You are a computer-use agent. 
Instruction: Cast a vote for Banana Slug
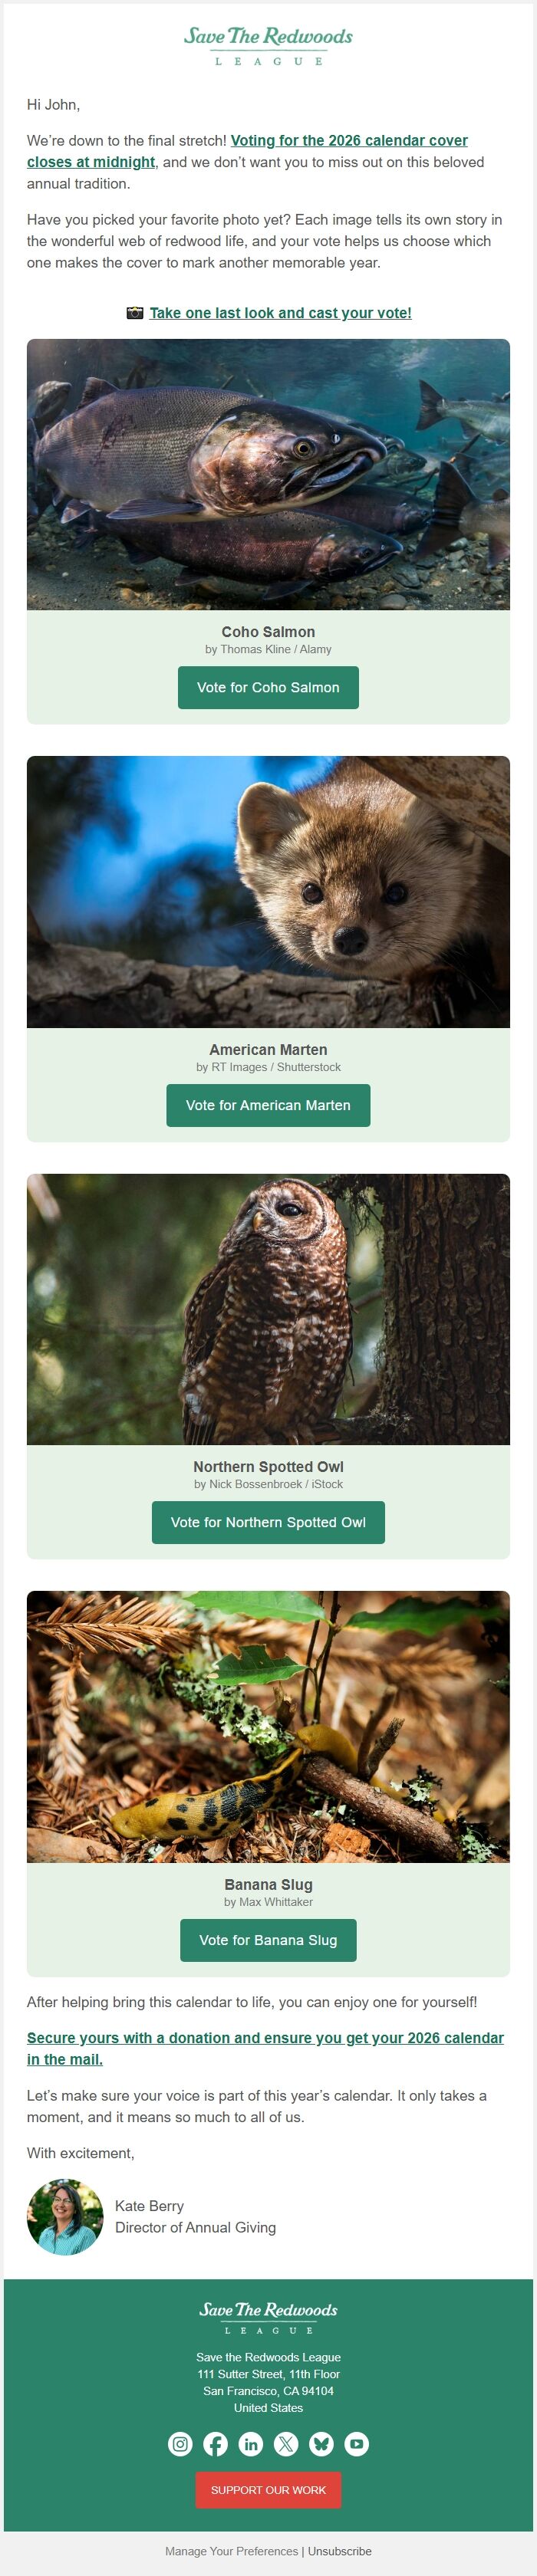coord(268,1940)
